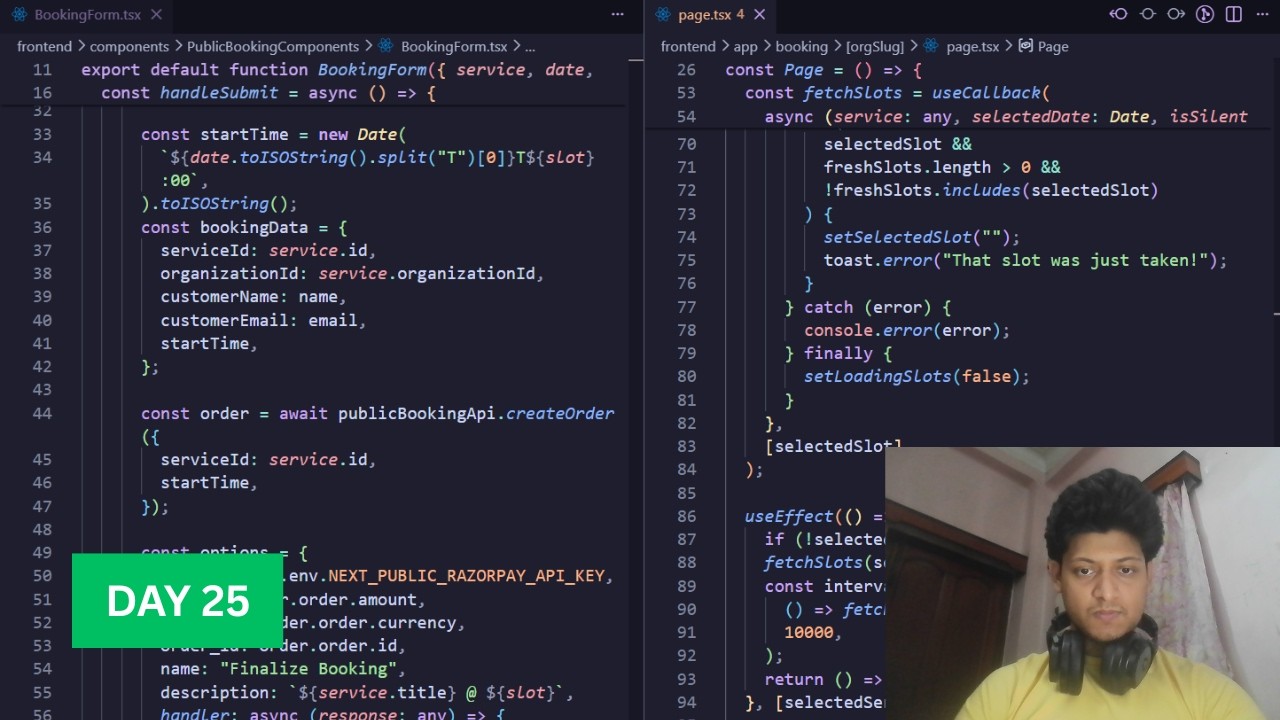This screenshot has width=1280, height=720.
Task: Open 'Page' symbol breadcrumb
Action: pos(1052,46)
